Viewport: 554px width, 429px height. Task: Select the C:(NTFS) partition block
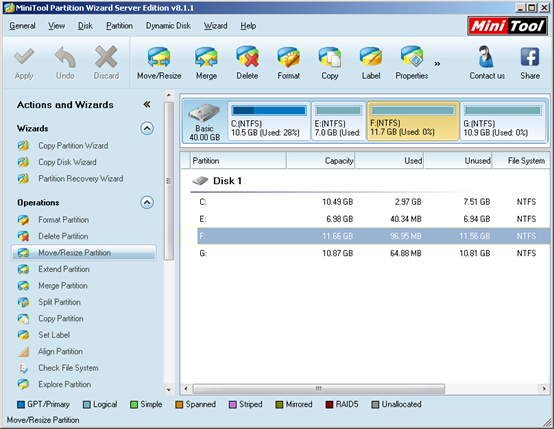pyautogui.click(x=269, y=121)
